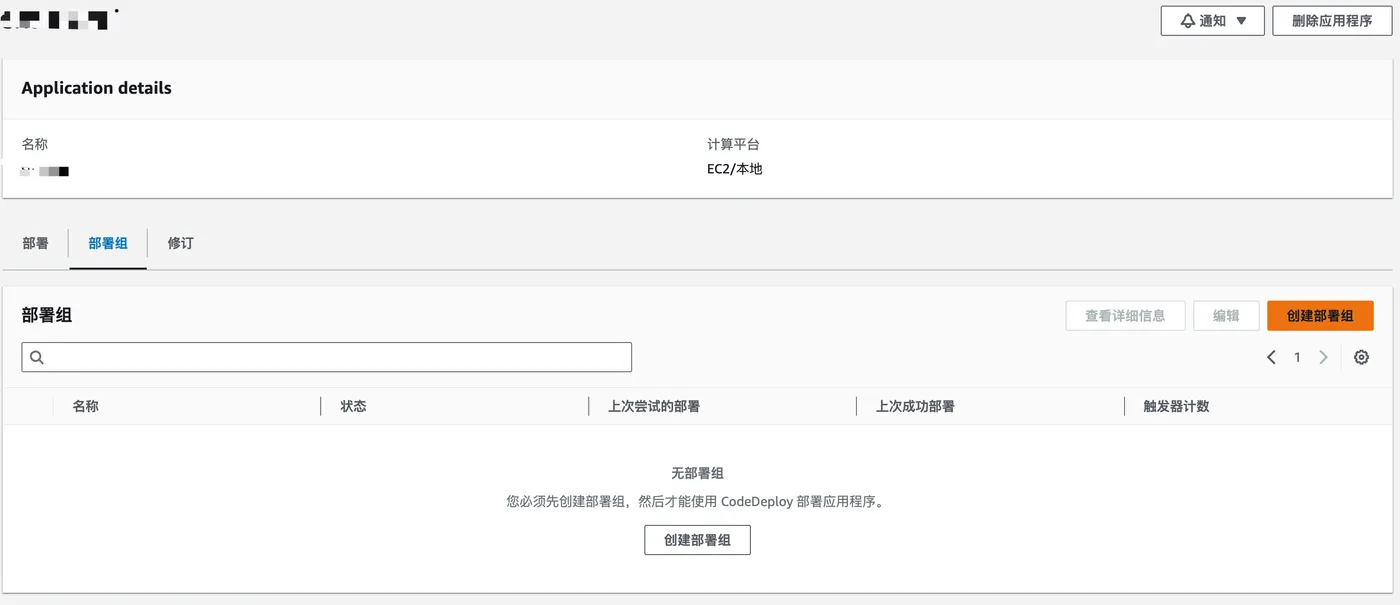This screenshot has width=1400, height=605.
Task: Click the magnifier icon in the search box
Action: tap(37, 357)
